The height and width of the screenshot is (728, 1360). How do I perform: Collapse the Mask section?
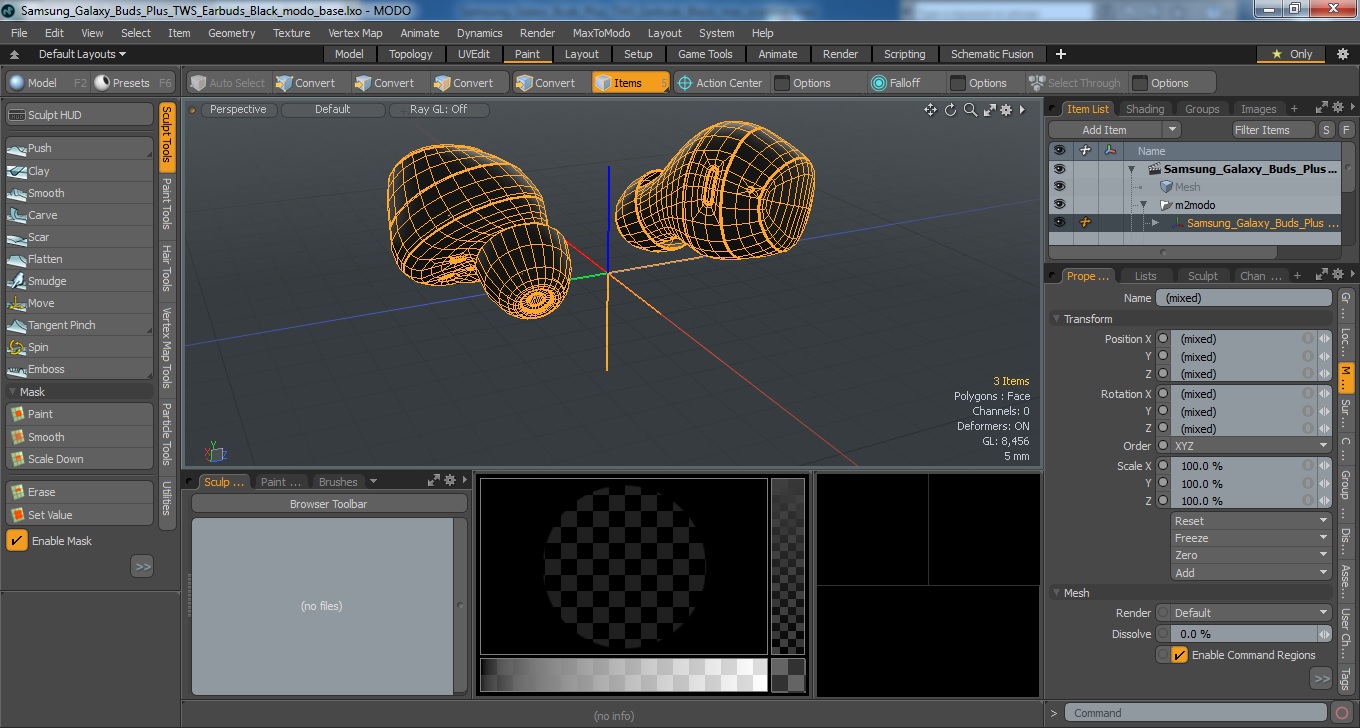pyautogui.click(x=13, y=392)
